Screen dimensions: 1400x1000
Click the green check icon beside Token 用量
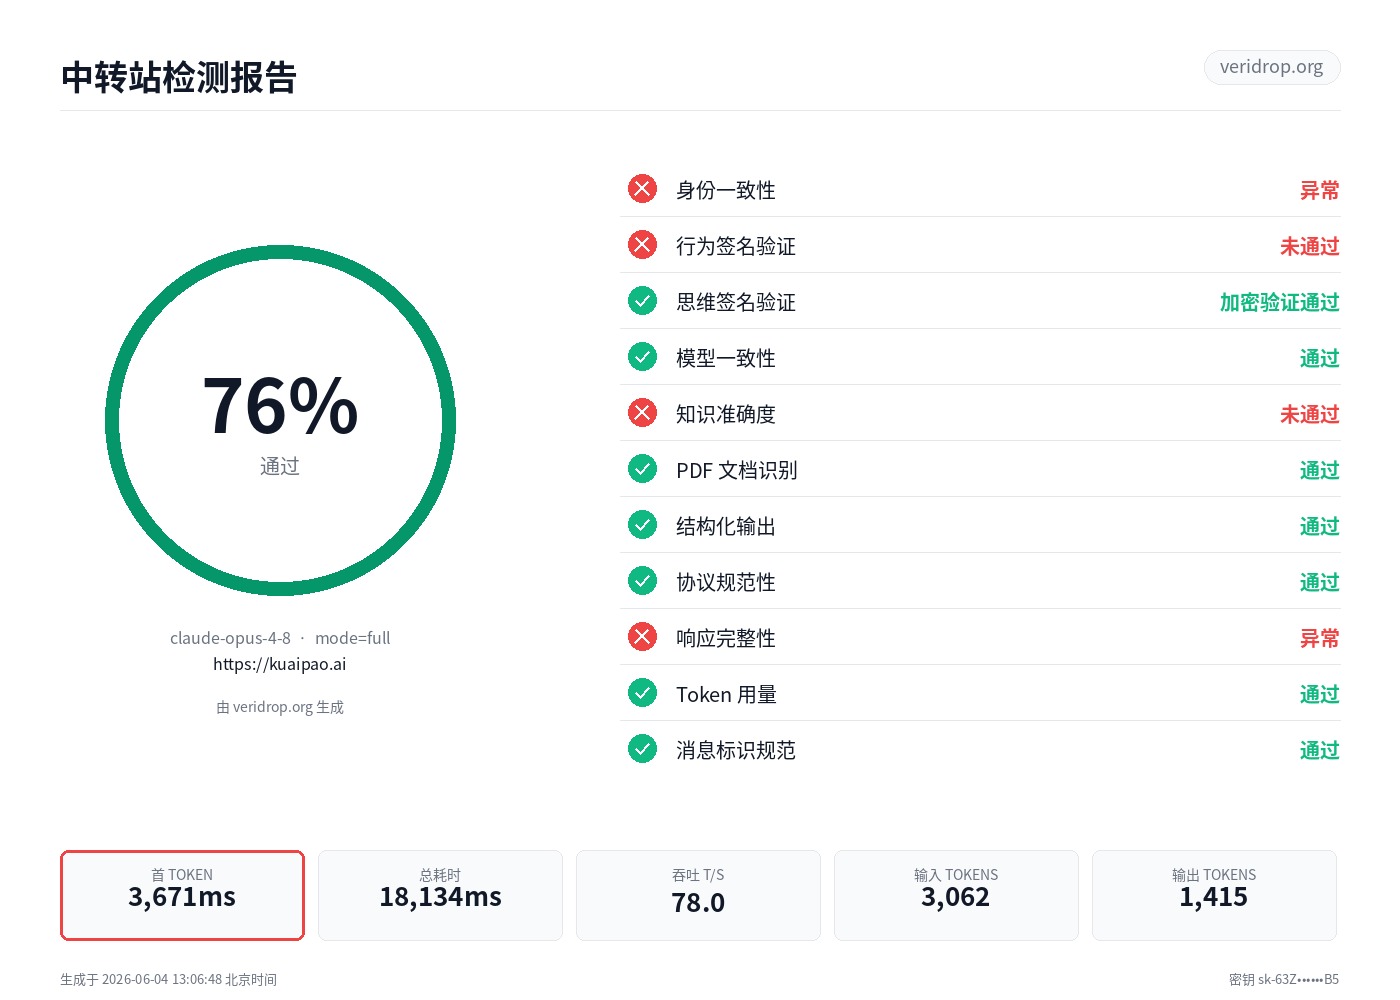(x=642, y=693)
